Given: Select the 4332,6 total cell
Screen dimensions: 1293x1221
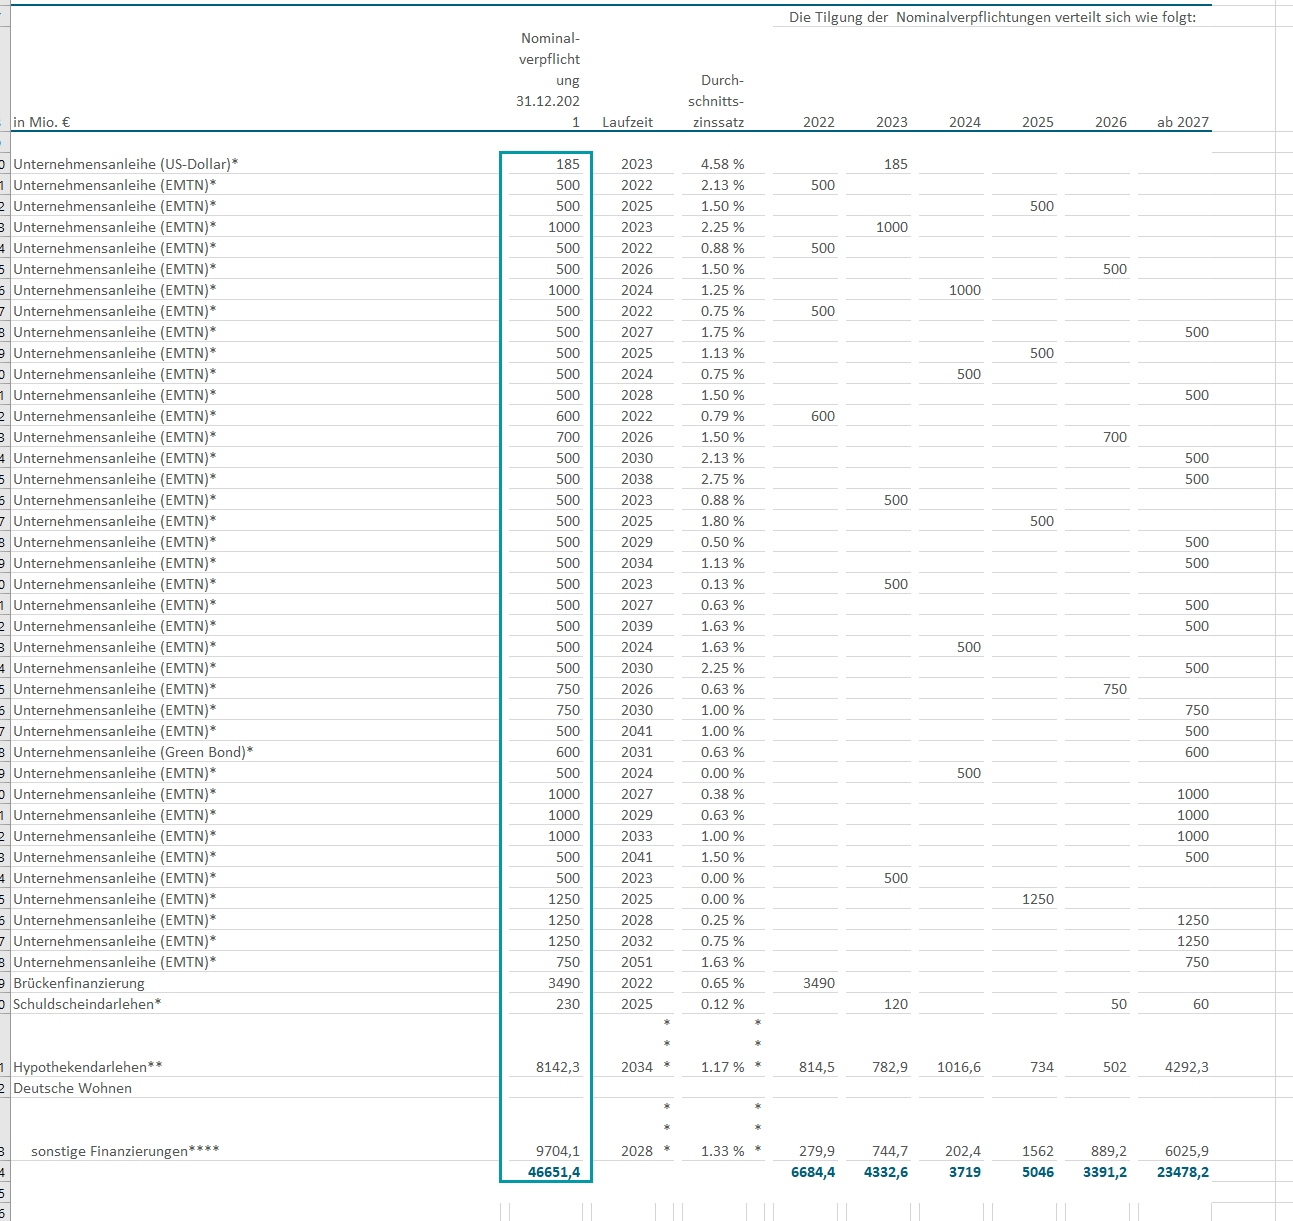Looking at the screenshot, I should pyautogui.click(x=886, y=1172).
